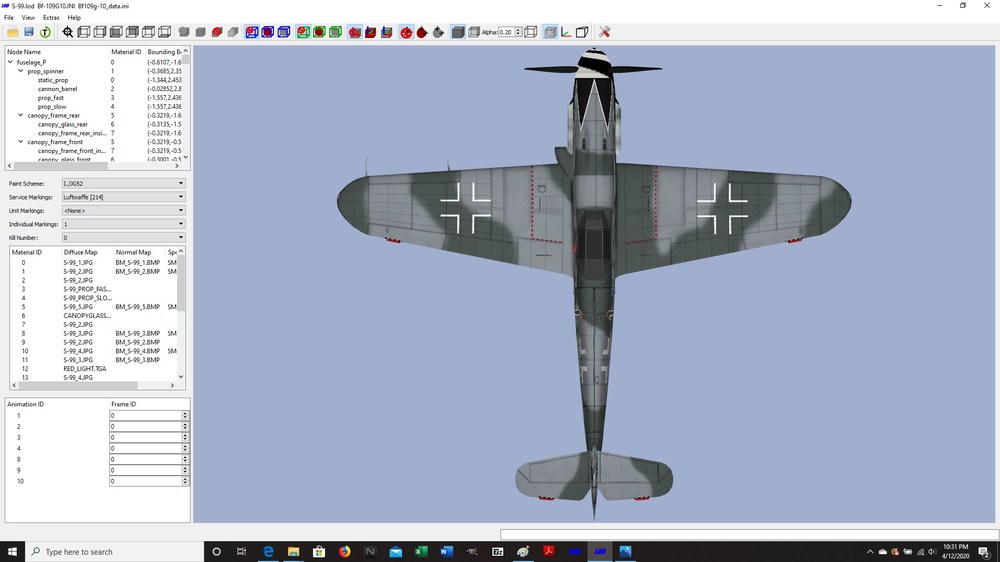Click the Frame ID spinner for animation 10
This screenshot has height=562, width=1000.
[x=185, y=481]
